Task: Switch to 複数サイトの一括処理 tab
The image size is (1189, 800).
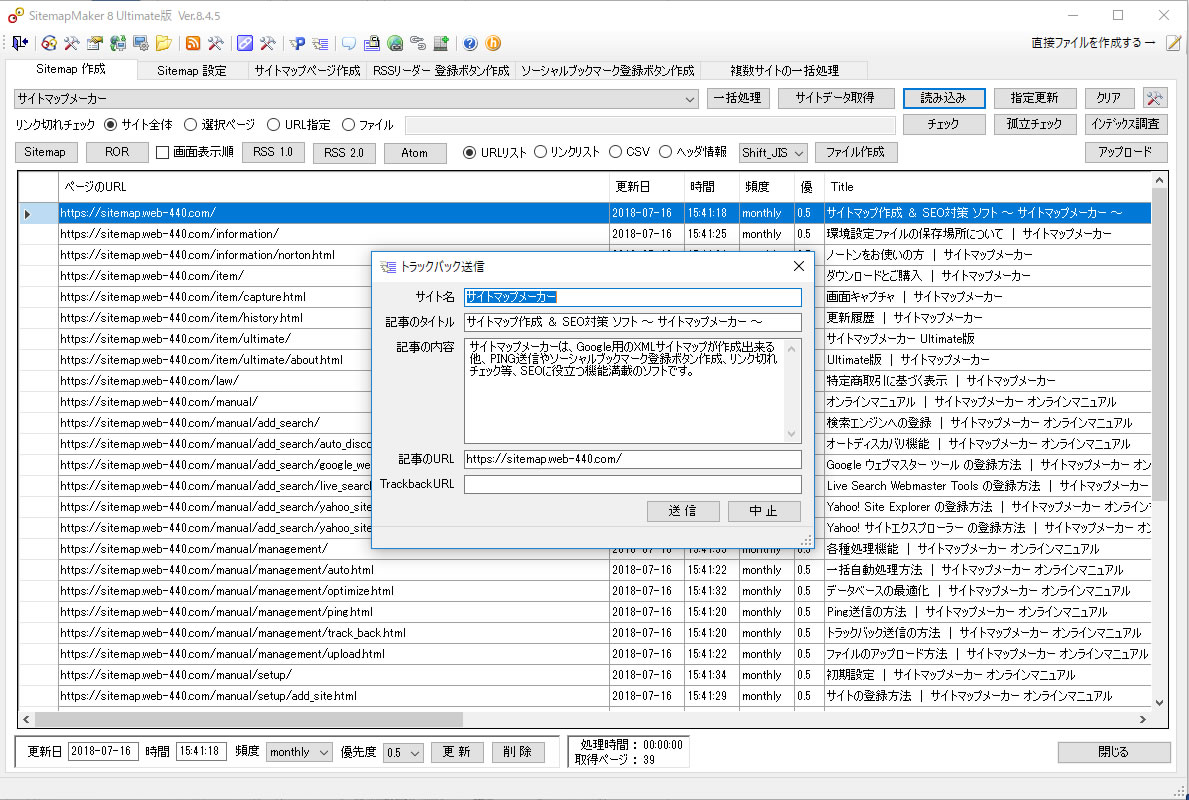Action: click(784, 71)
